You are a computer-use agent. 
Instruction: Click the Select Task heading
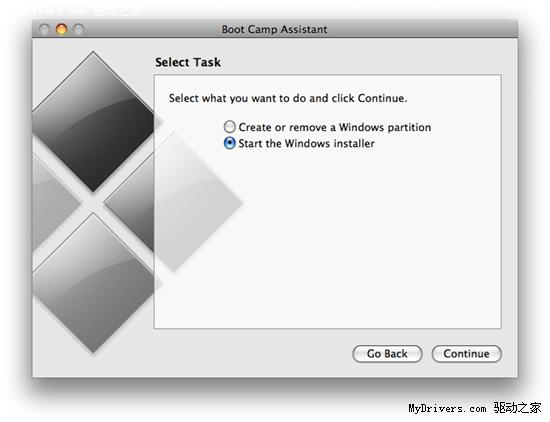pyautogui.click(x=188, y=62)
